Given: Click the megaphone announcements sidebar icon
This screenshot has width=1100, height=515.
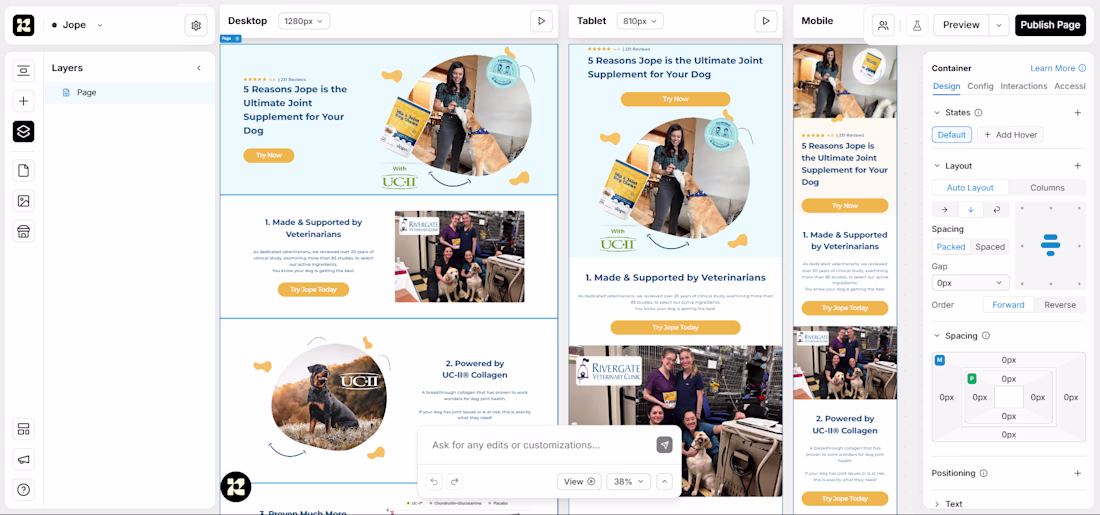Looking at the screenshot, I should tap(23, 460).
